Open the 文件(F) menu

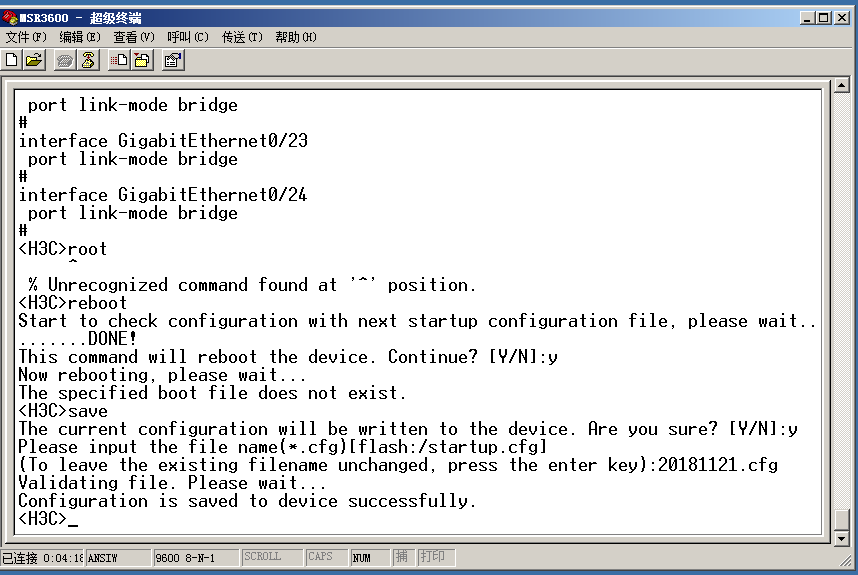(x=26, y=37)
